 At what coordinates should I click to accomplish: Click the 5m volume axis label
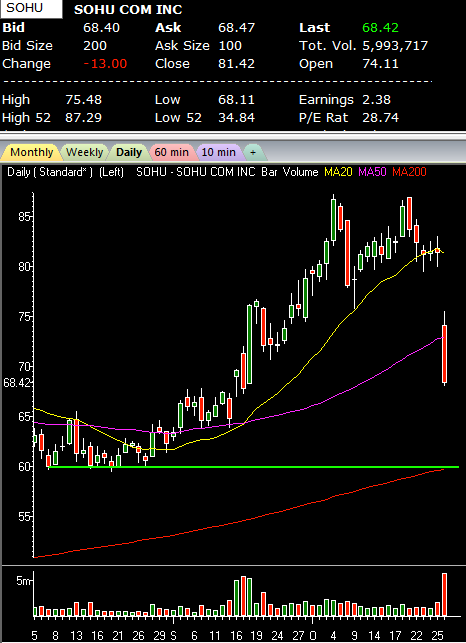coord(23,581)
